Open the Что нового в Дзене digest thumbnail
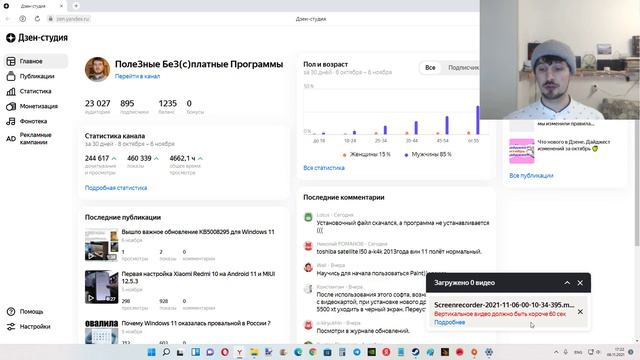Image resolution: width=640 pixels, height=360 pixels. pyautogui.click(x=521, y=151)
